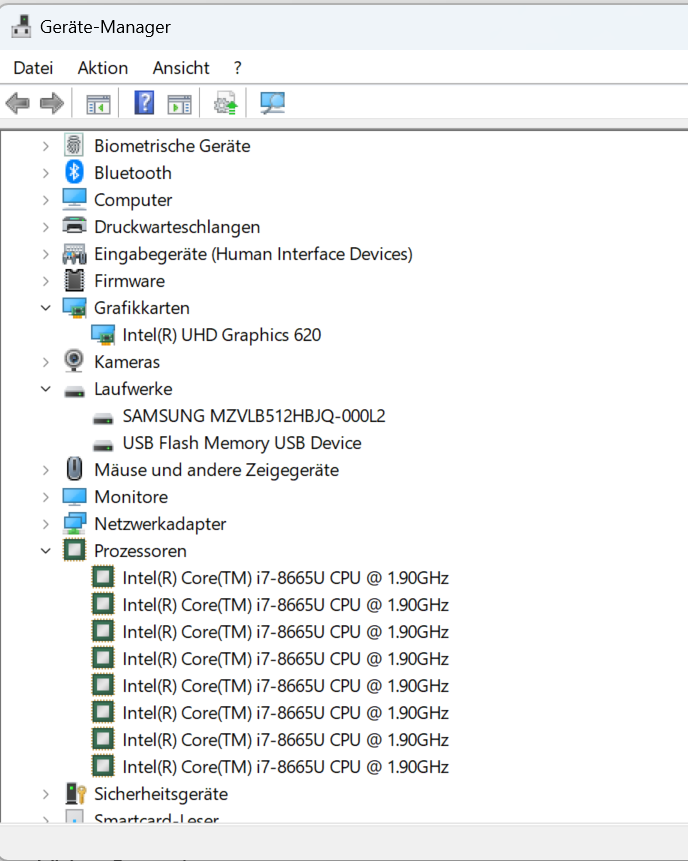688x861 pixels.
Task: Expand the Biometrische Geräte category
Action: 46,146
